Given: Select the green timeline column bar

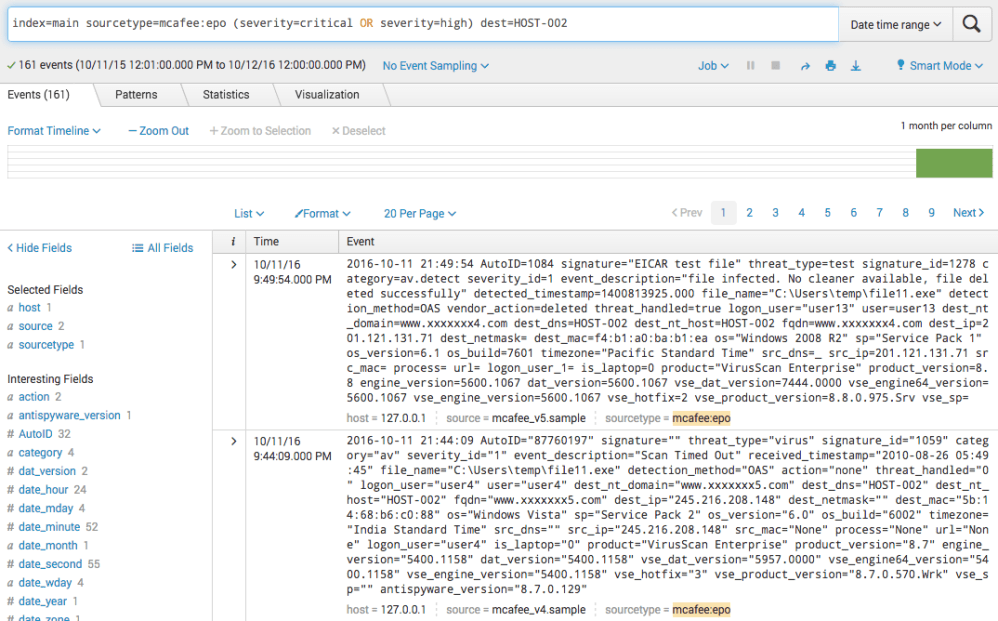Looking at the screenshot, I should coord(953,163).
